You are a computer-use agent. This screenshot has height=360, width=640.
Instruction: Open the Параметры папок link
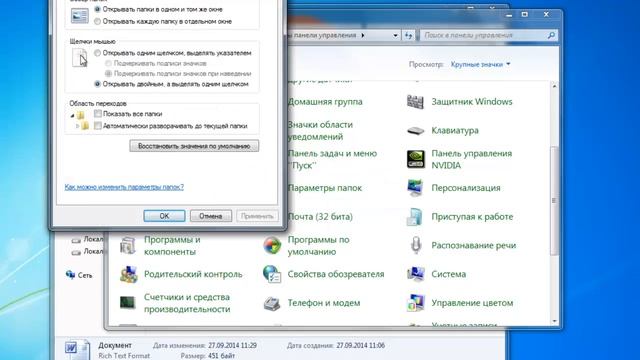tap(325, 188)
